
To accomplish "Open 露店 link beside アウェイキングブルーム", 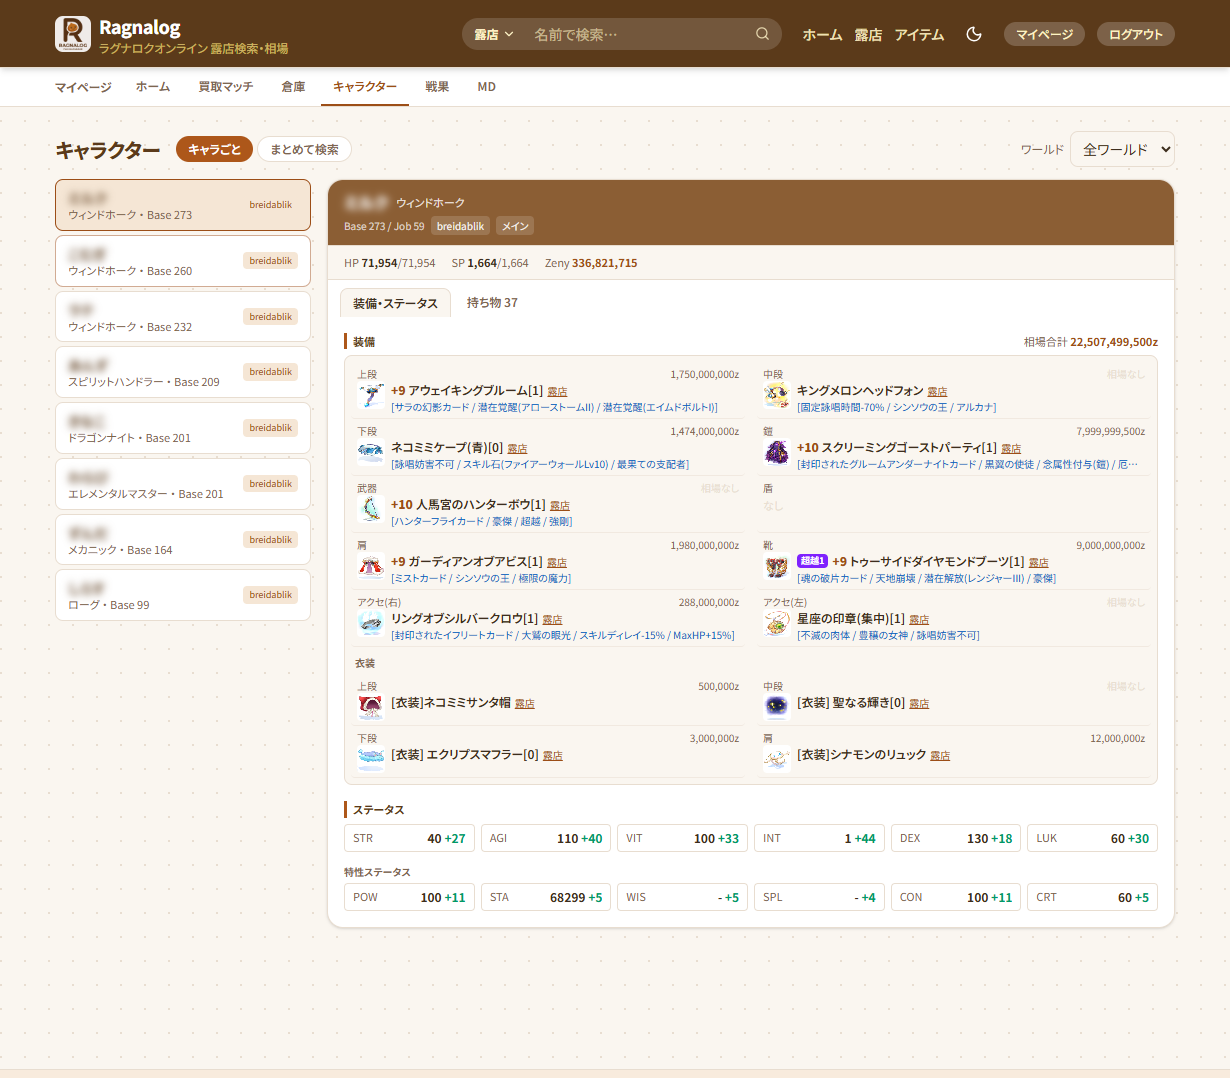I will (557, 392).
